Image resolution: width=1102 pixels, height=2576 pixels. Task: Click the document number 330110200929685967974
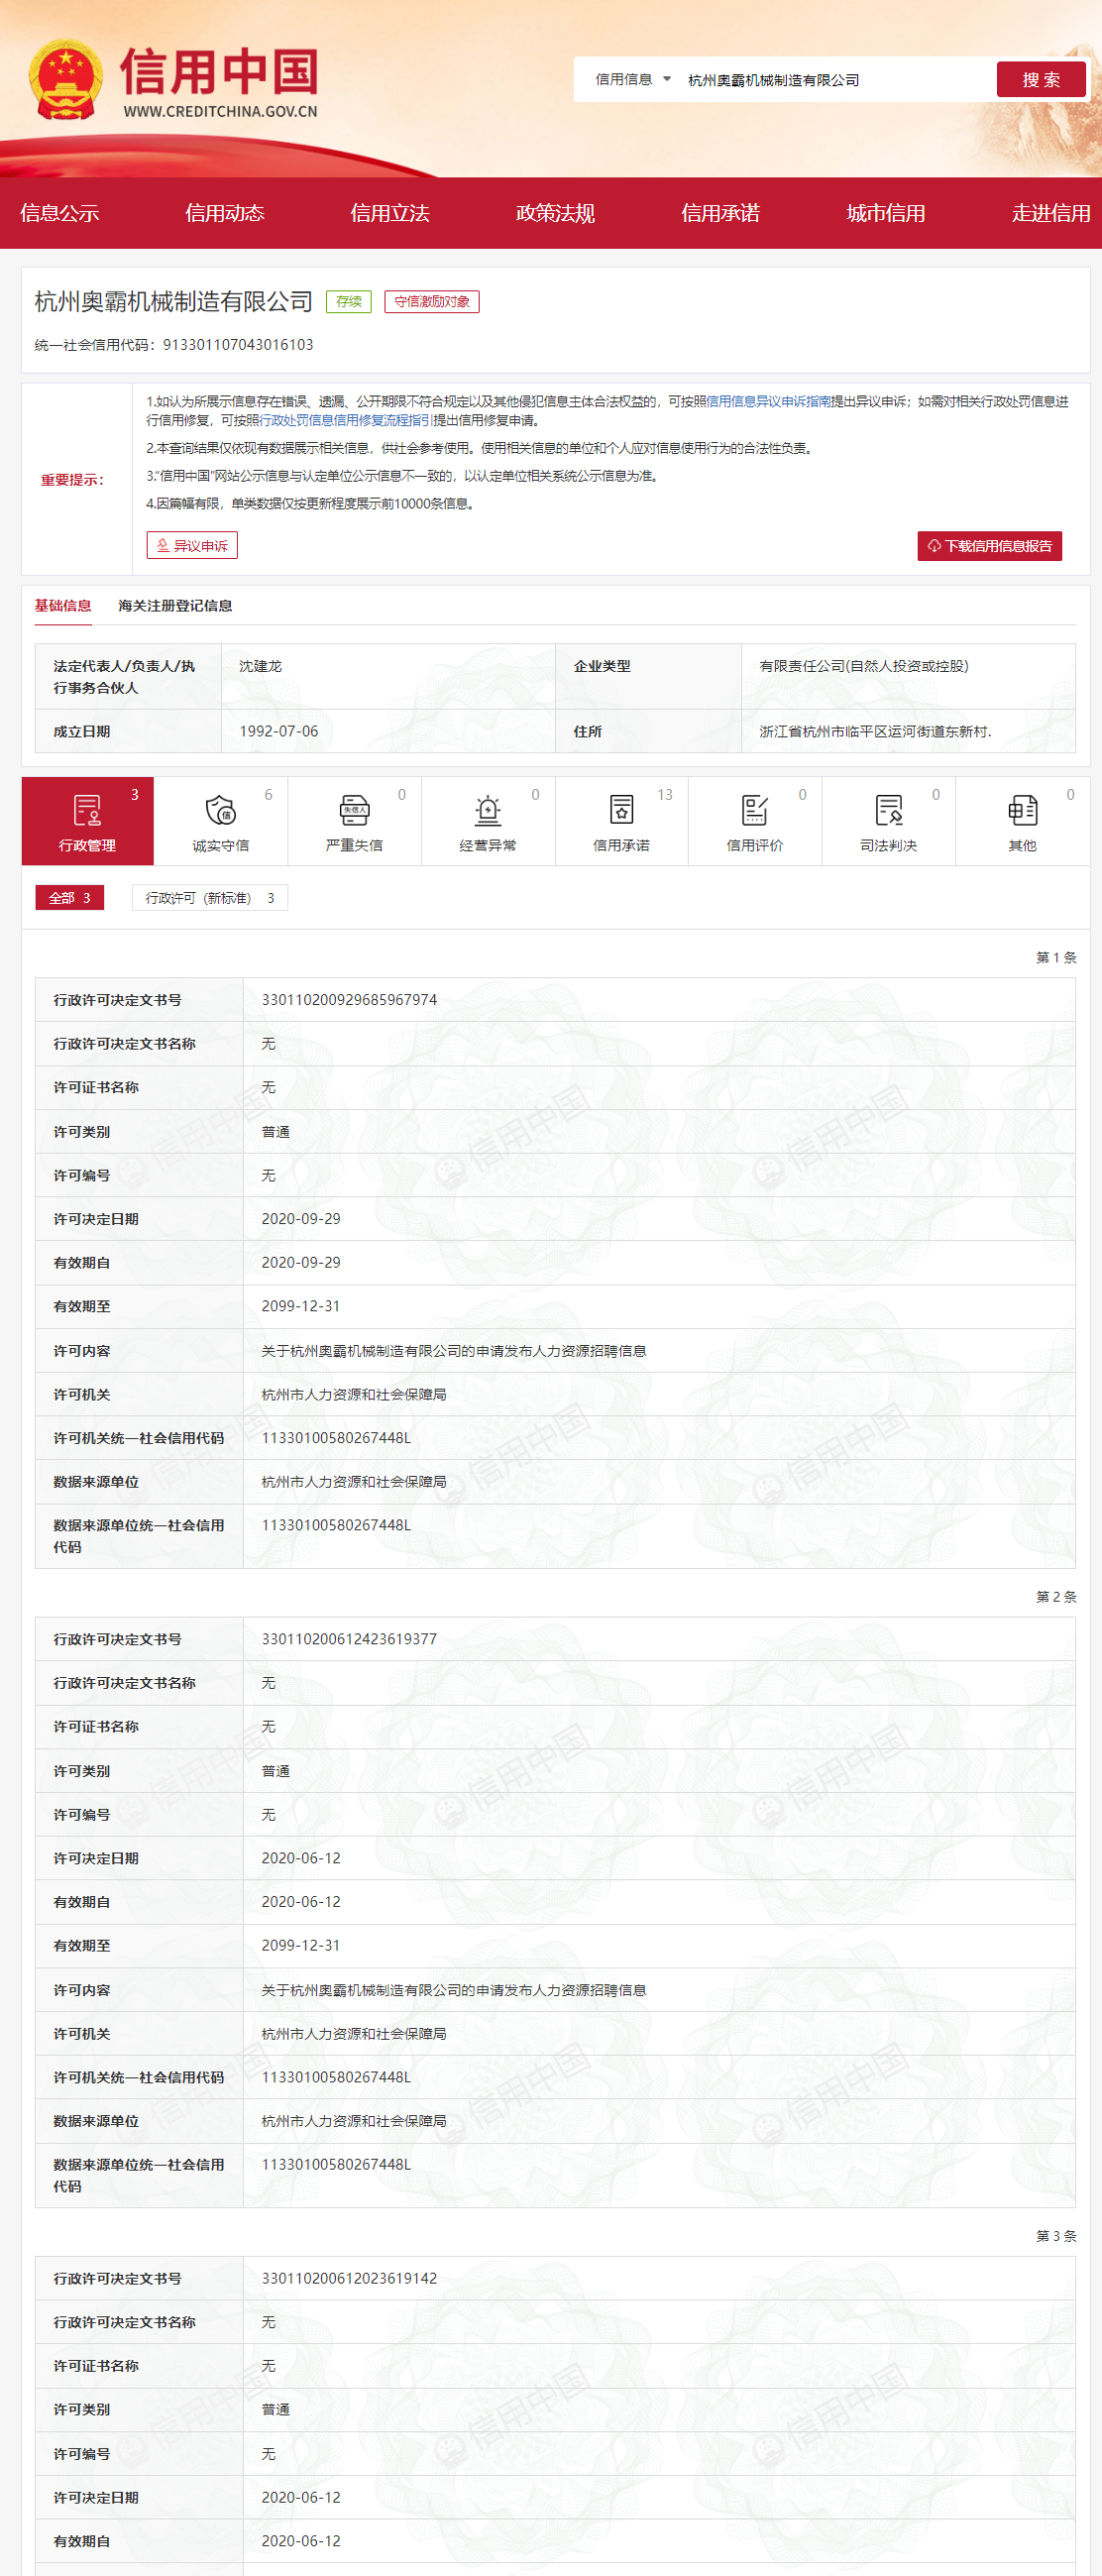click(349, 1000)
